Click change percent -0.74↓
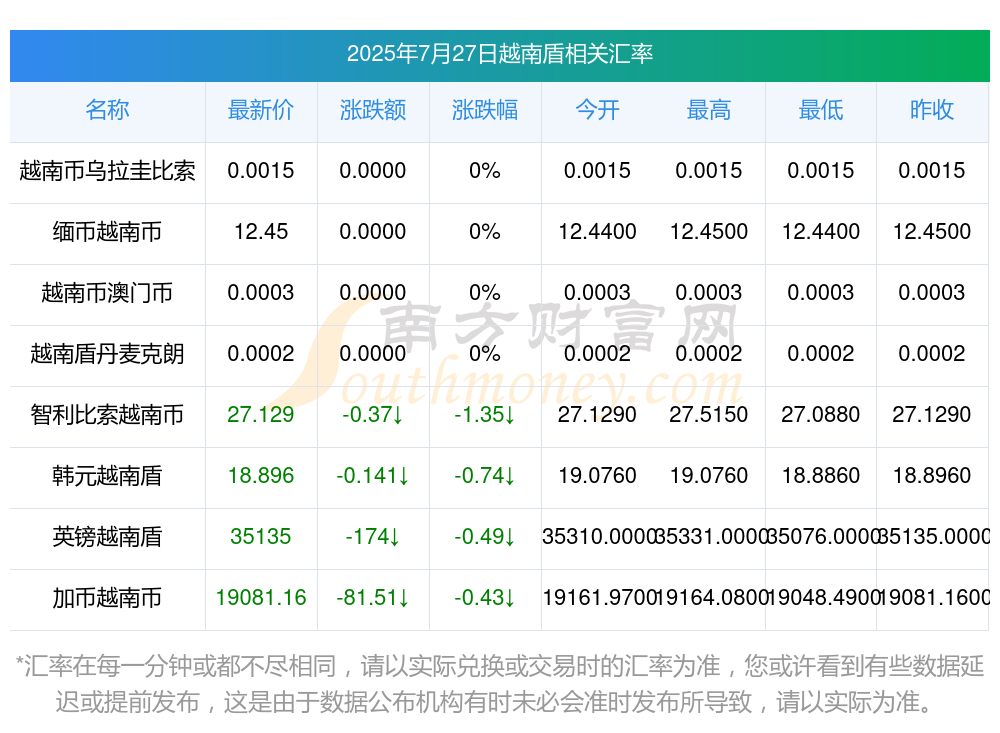This screenshot has width=1000, height=733. [485, 476]
